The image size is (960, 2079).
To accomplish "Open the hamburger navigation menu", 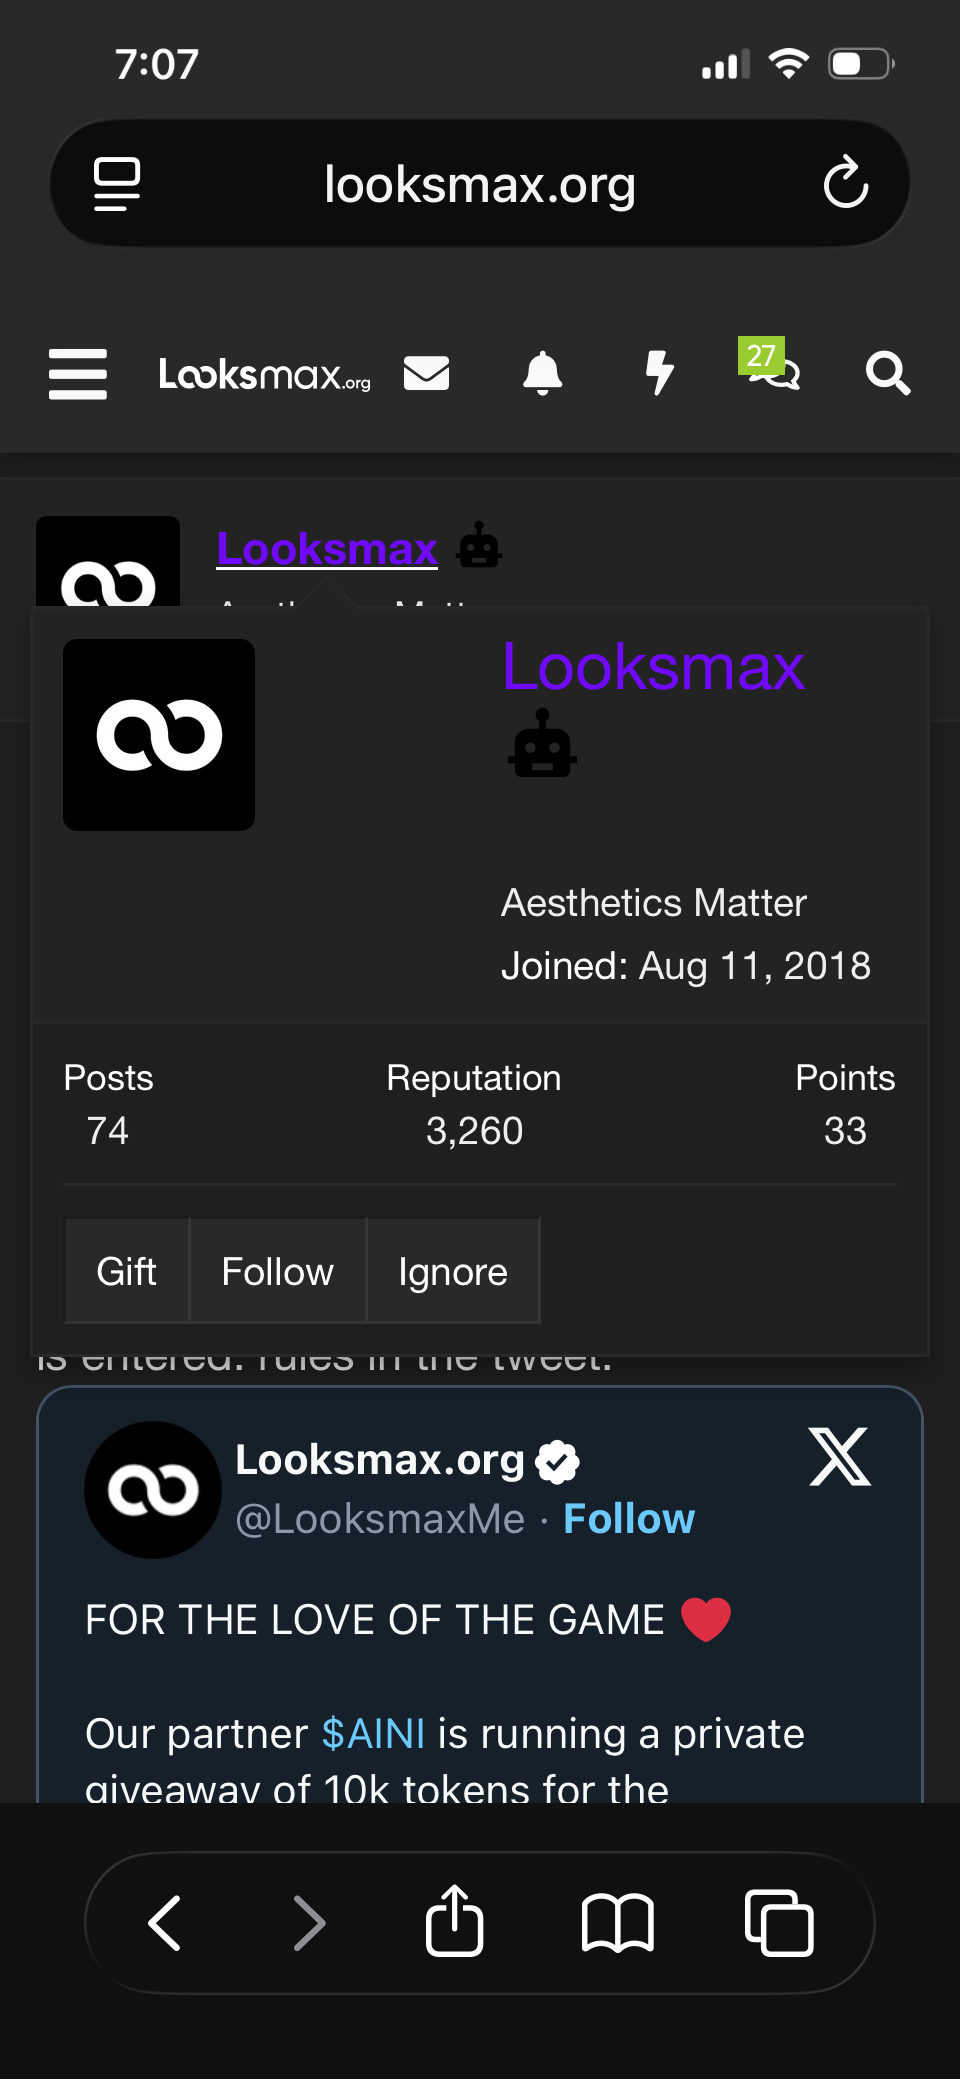I will click(x=78, y=374).
